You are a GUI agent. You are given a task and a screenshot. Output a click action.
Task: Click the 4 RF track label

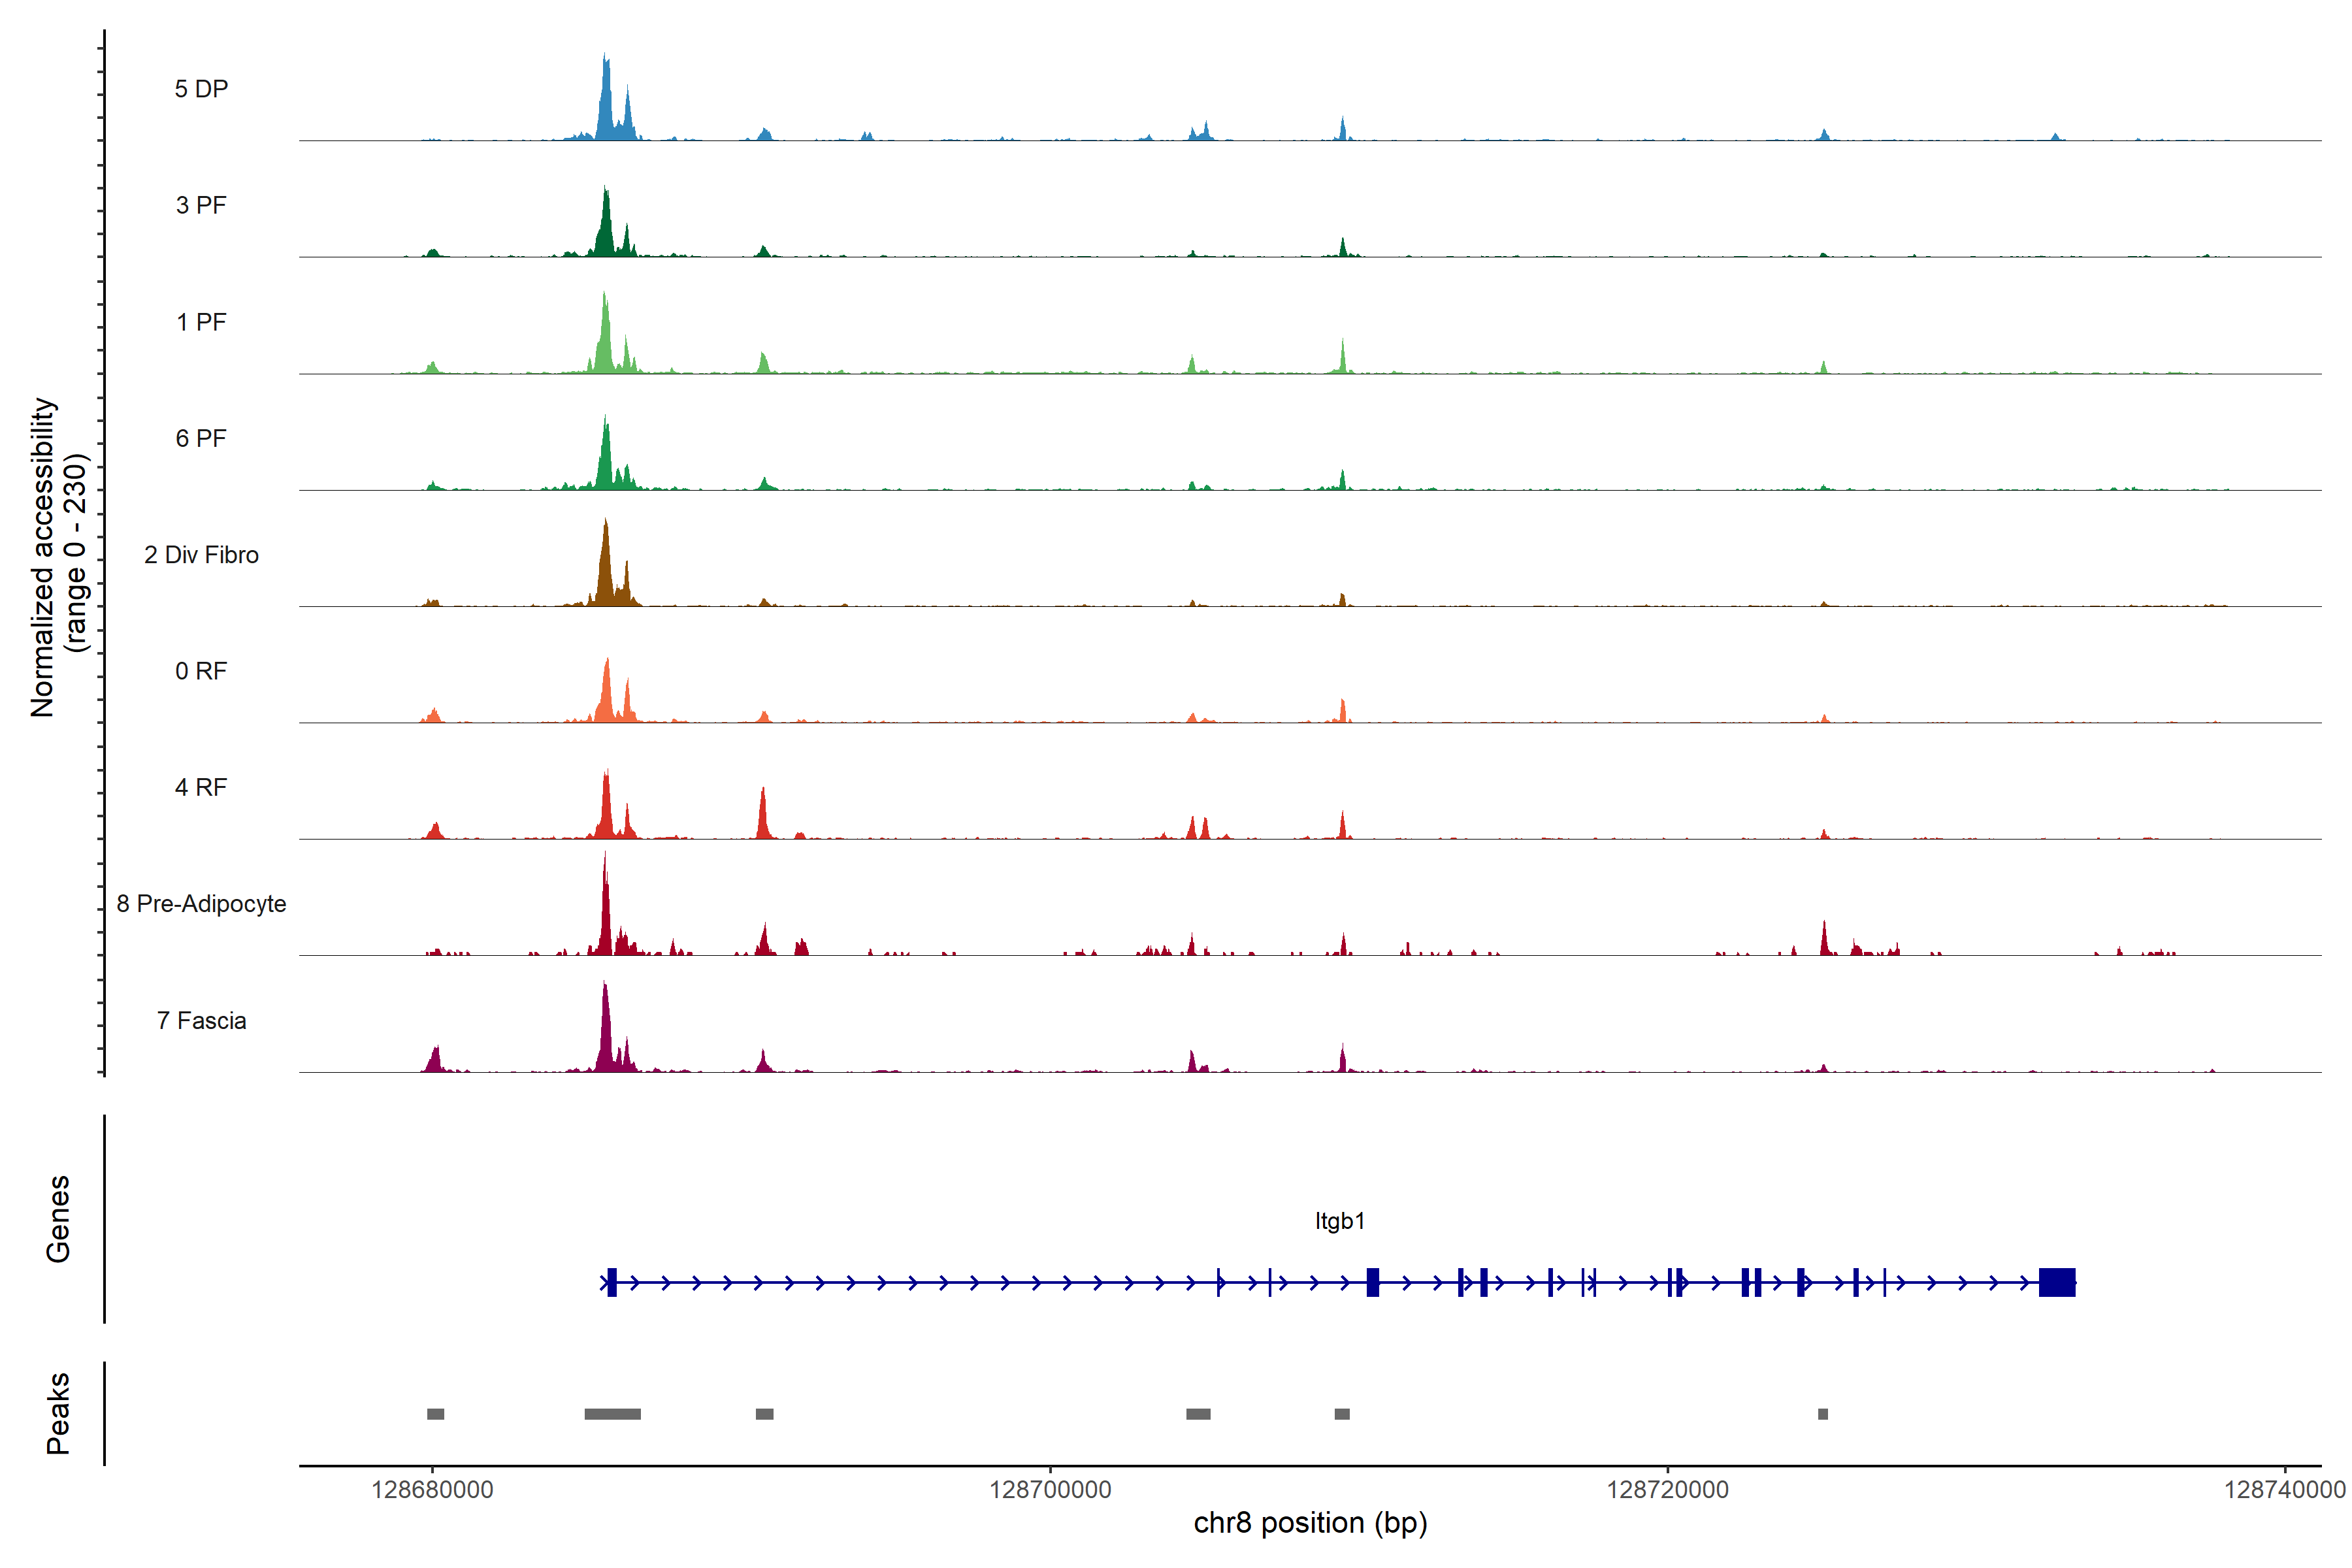201,787
